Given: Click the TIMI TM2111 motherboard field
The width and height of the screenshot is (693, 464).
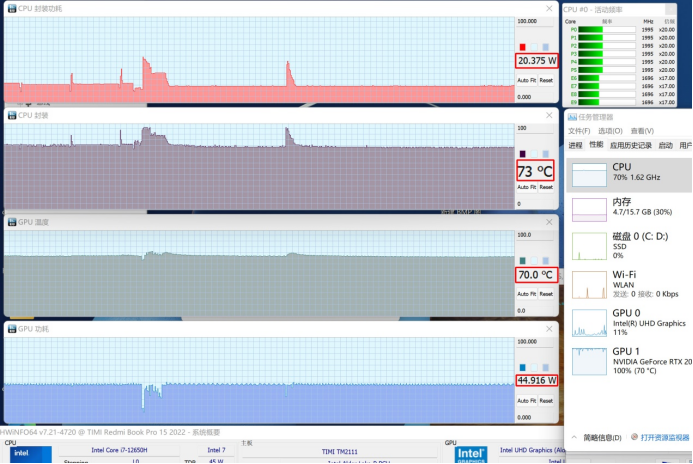Looking at the screenshot, I should [x=339, y=451].
